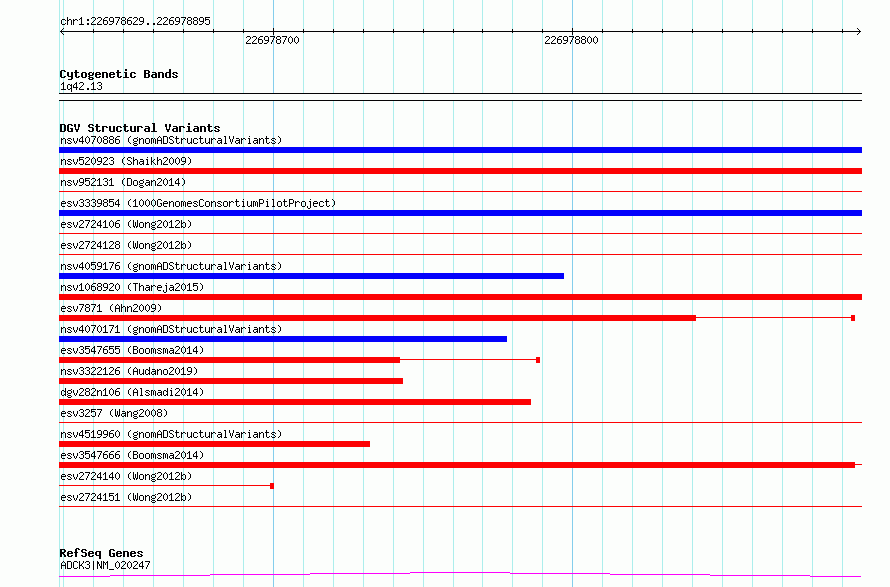
Task: Click the RefSeq Genes track title
Action: point(101,553)
